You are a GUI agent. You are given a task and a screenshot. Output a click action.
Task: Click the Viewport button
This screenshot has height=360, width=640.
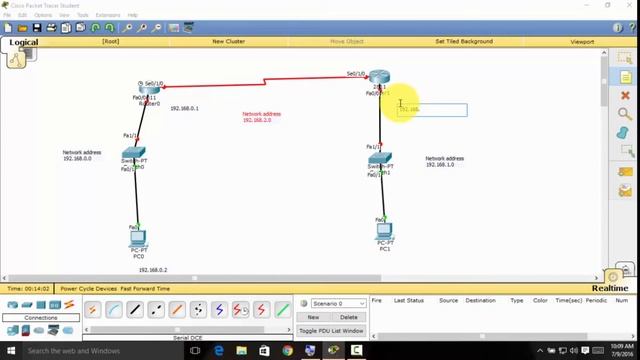coord(582,42)
